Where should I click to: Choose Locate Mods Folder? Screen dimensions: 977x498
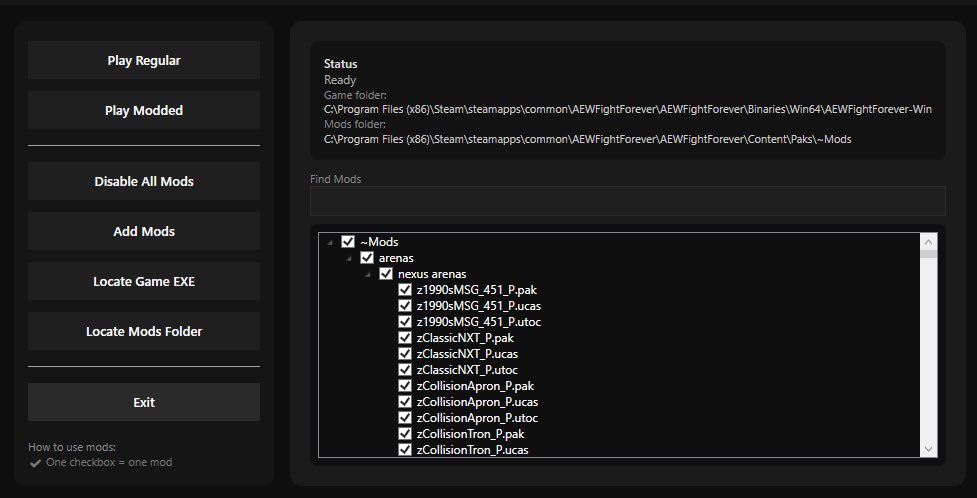[144, 331]
